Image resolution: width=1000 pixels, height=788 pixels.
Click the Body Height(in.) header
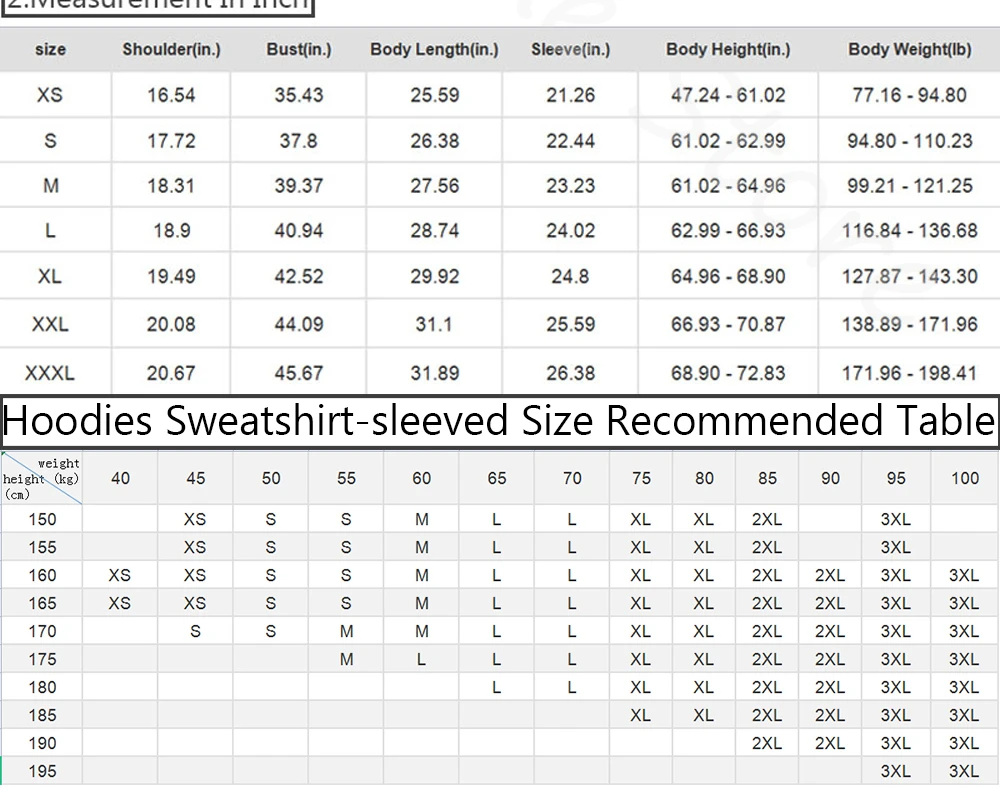pos(728,50)
